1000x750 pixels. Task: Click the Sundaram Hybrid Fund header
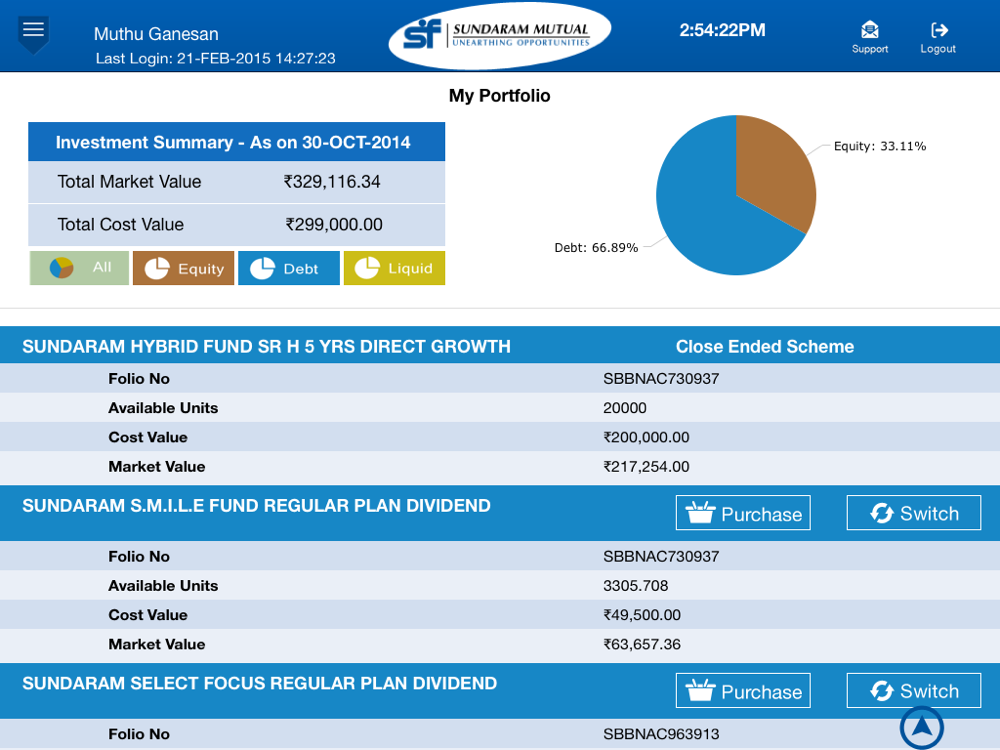(x=267, y=346)
